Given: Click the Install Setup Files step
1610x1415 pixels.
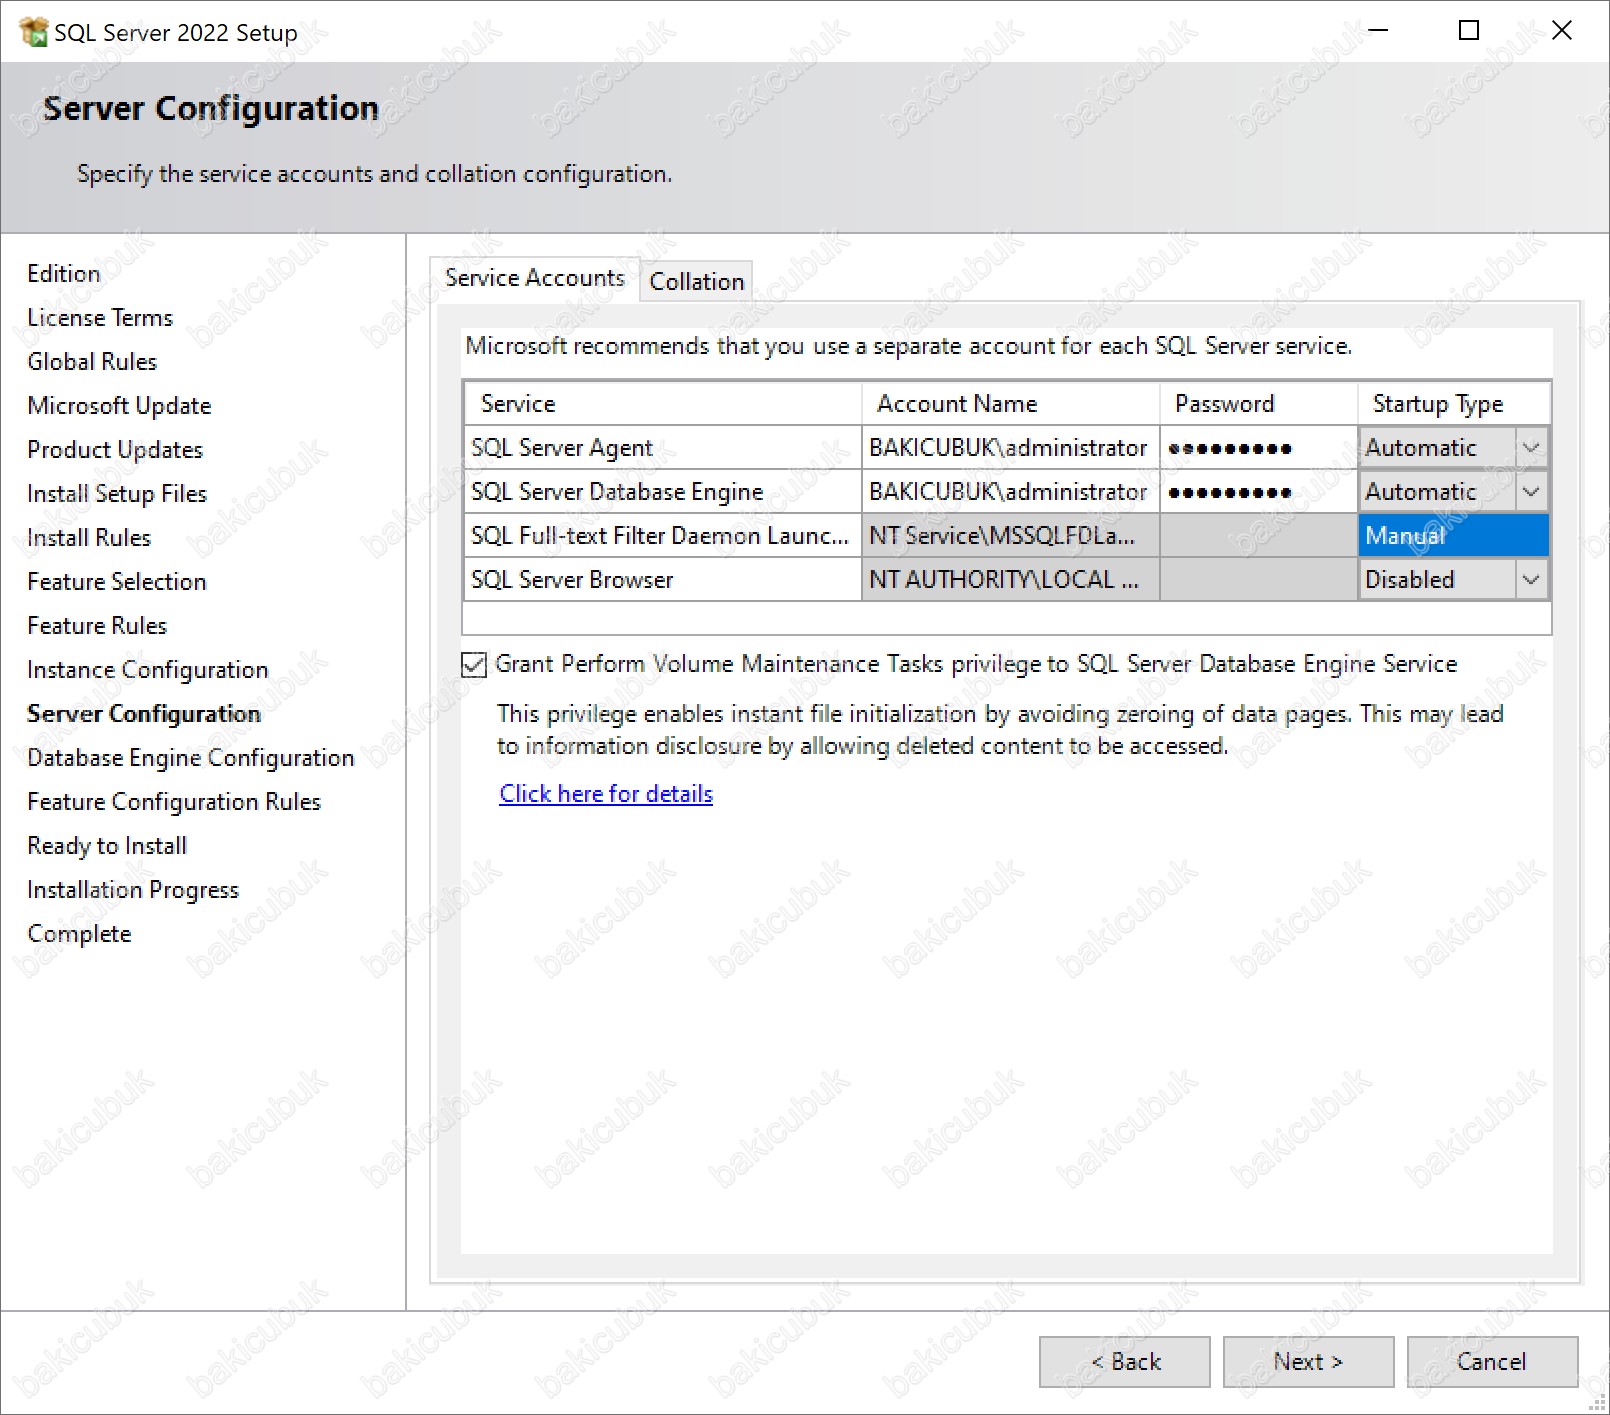Looking at the screenshot, I should [x=117, y=494].
